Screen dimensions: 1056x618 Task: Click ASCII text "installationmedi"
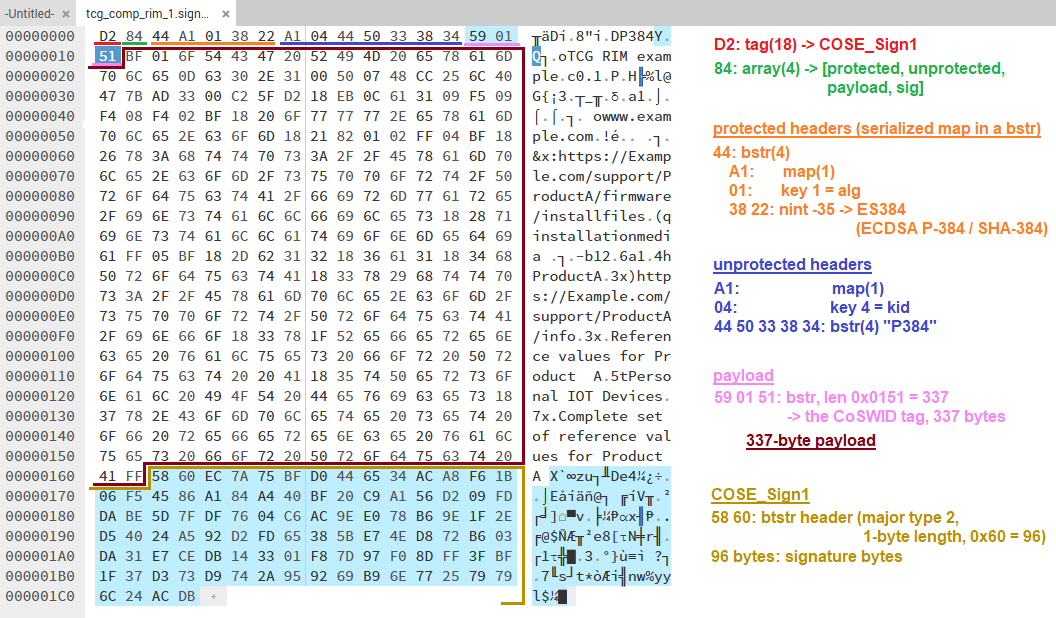601,236
